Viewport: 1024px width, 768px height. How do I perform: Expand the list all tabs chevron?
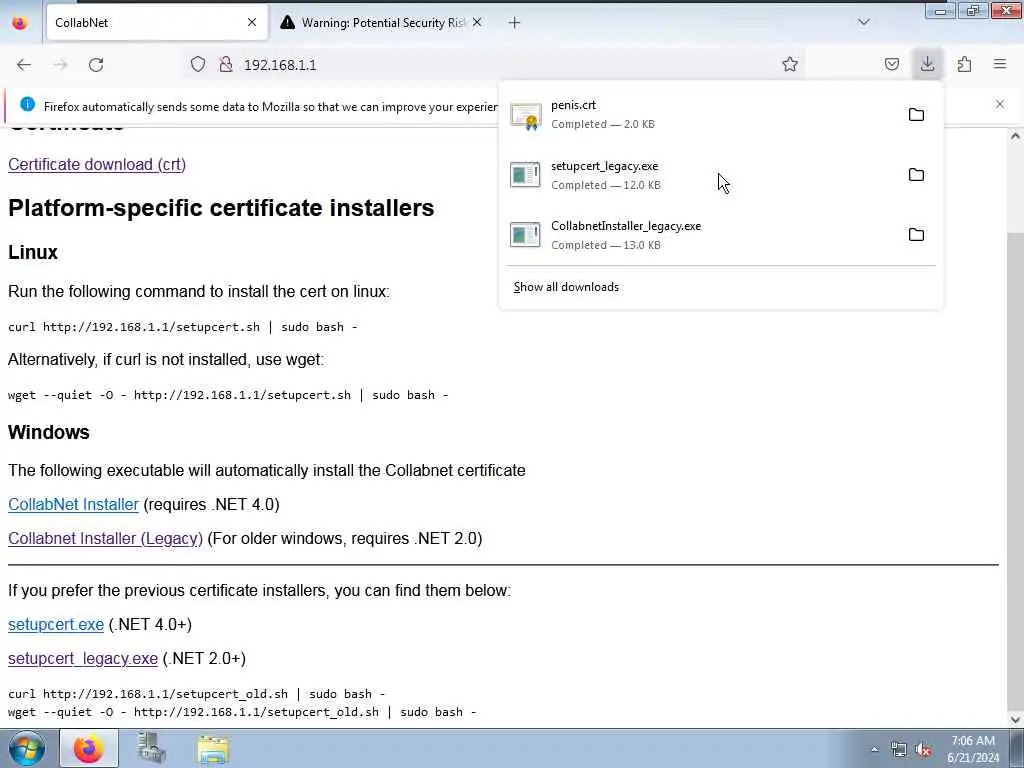click(x=863, y=22)
